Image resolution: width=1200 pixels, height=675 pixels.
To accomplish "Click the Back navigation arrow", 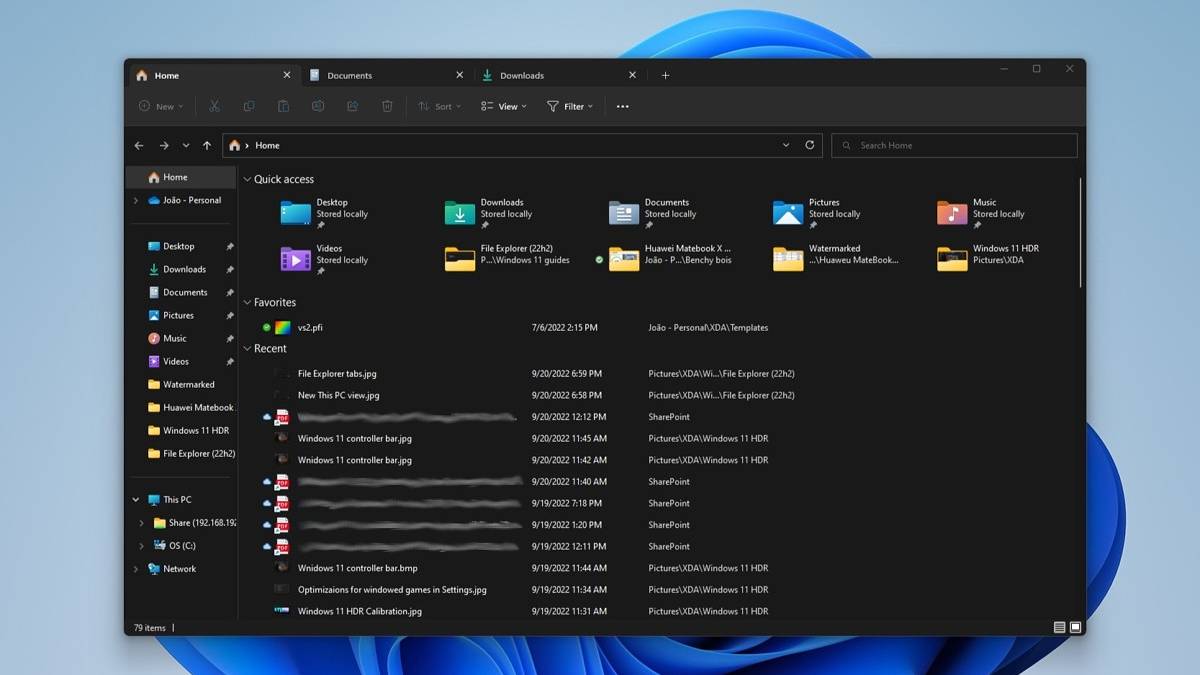I will point(139,144).
